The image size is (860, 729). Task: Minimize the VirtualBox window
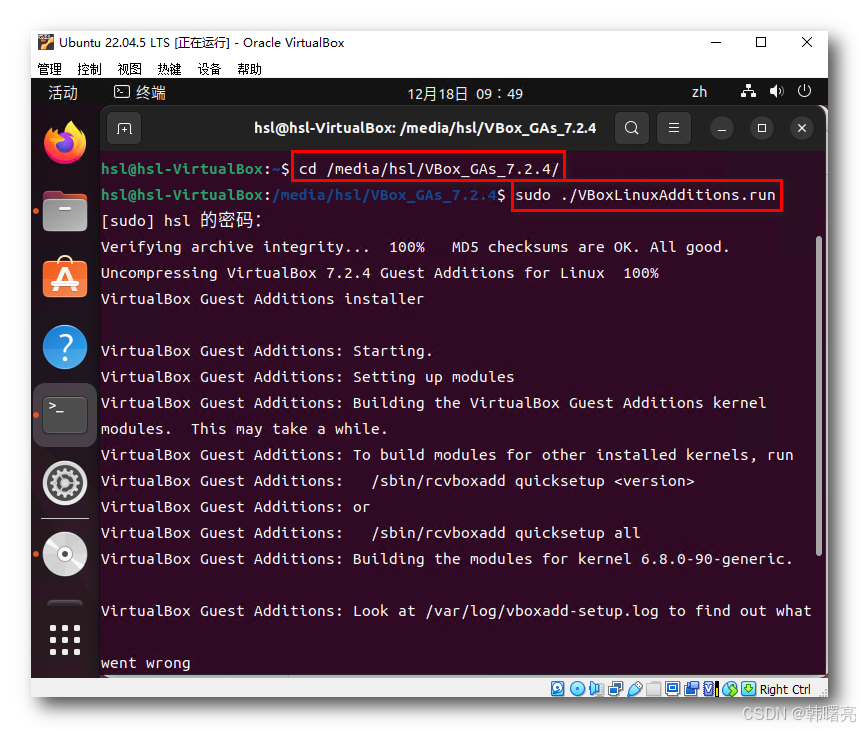click(x=716, y=42)
